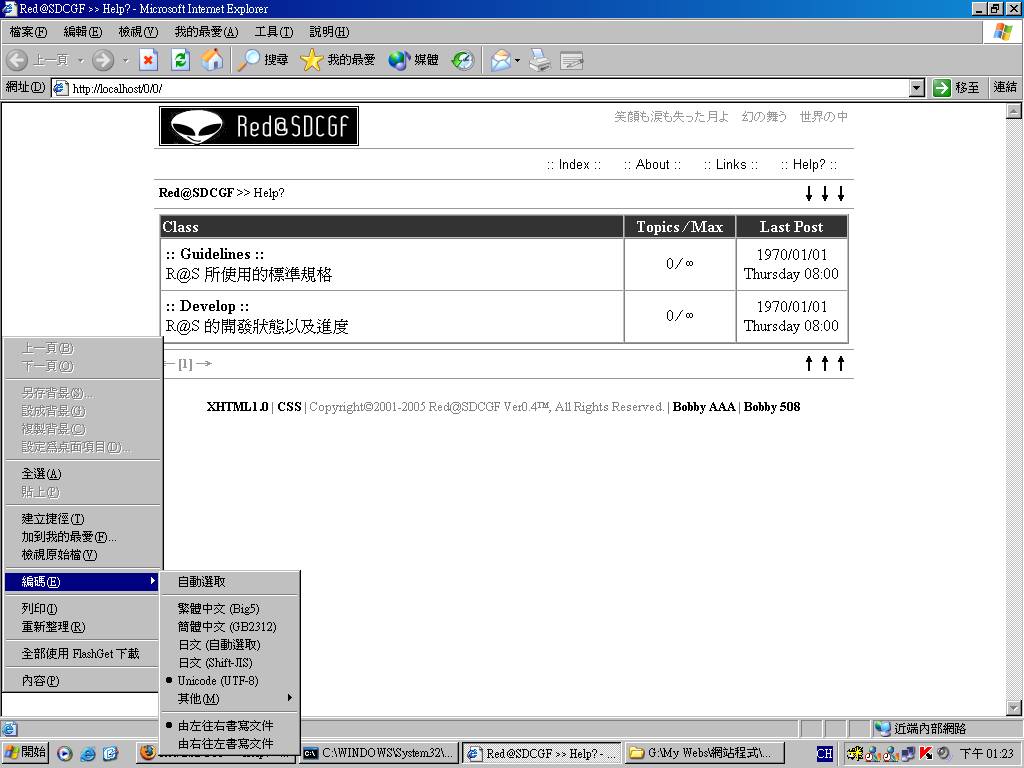Click the Stop loading X icon
The width and height of the screenshot is (1024, 768).
tap(149, 60)
